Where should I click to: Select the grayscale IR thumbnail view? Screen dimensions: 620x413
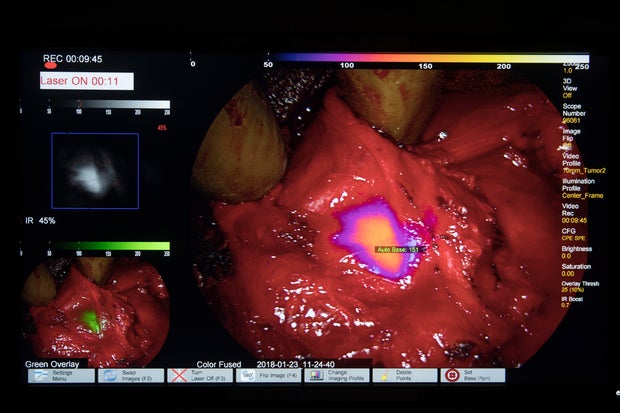(x=95, y=171)
